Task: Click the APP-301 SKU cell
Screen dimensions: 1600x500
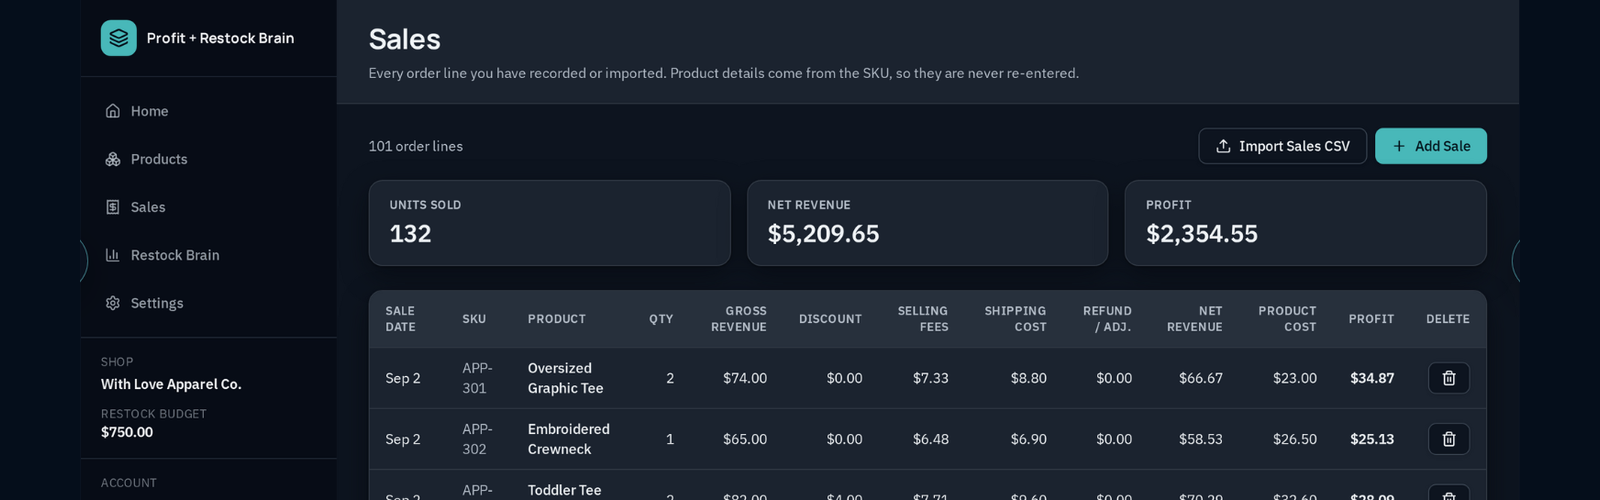Action: (x=477, y=378)
